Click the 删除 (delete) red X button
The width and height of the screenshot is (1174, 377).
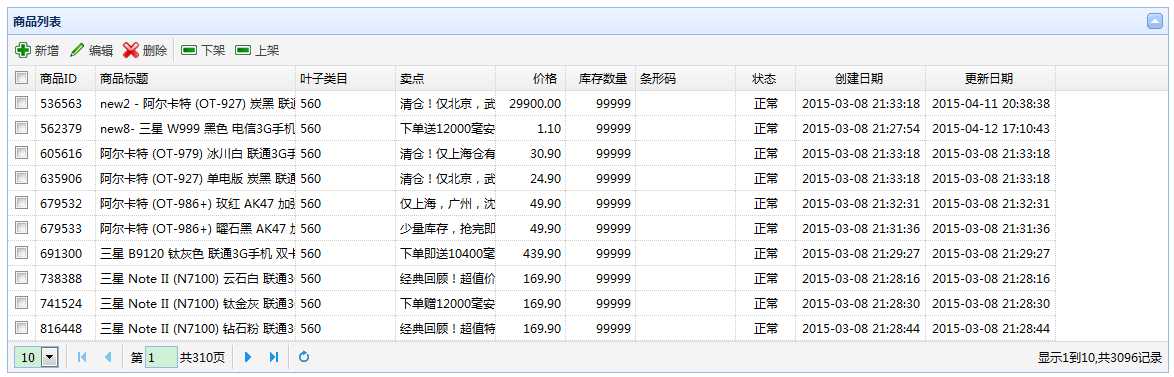[x=145, y=51]
